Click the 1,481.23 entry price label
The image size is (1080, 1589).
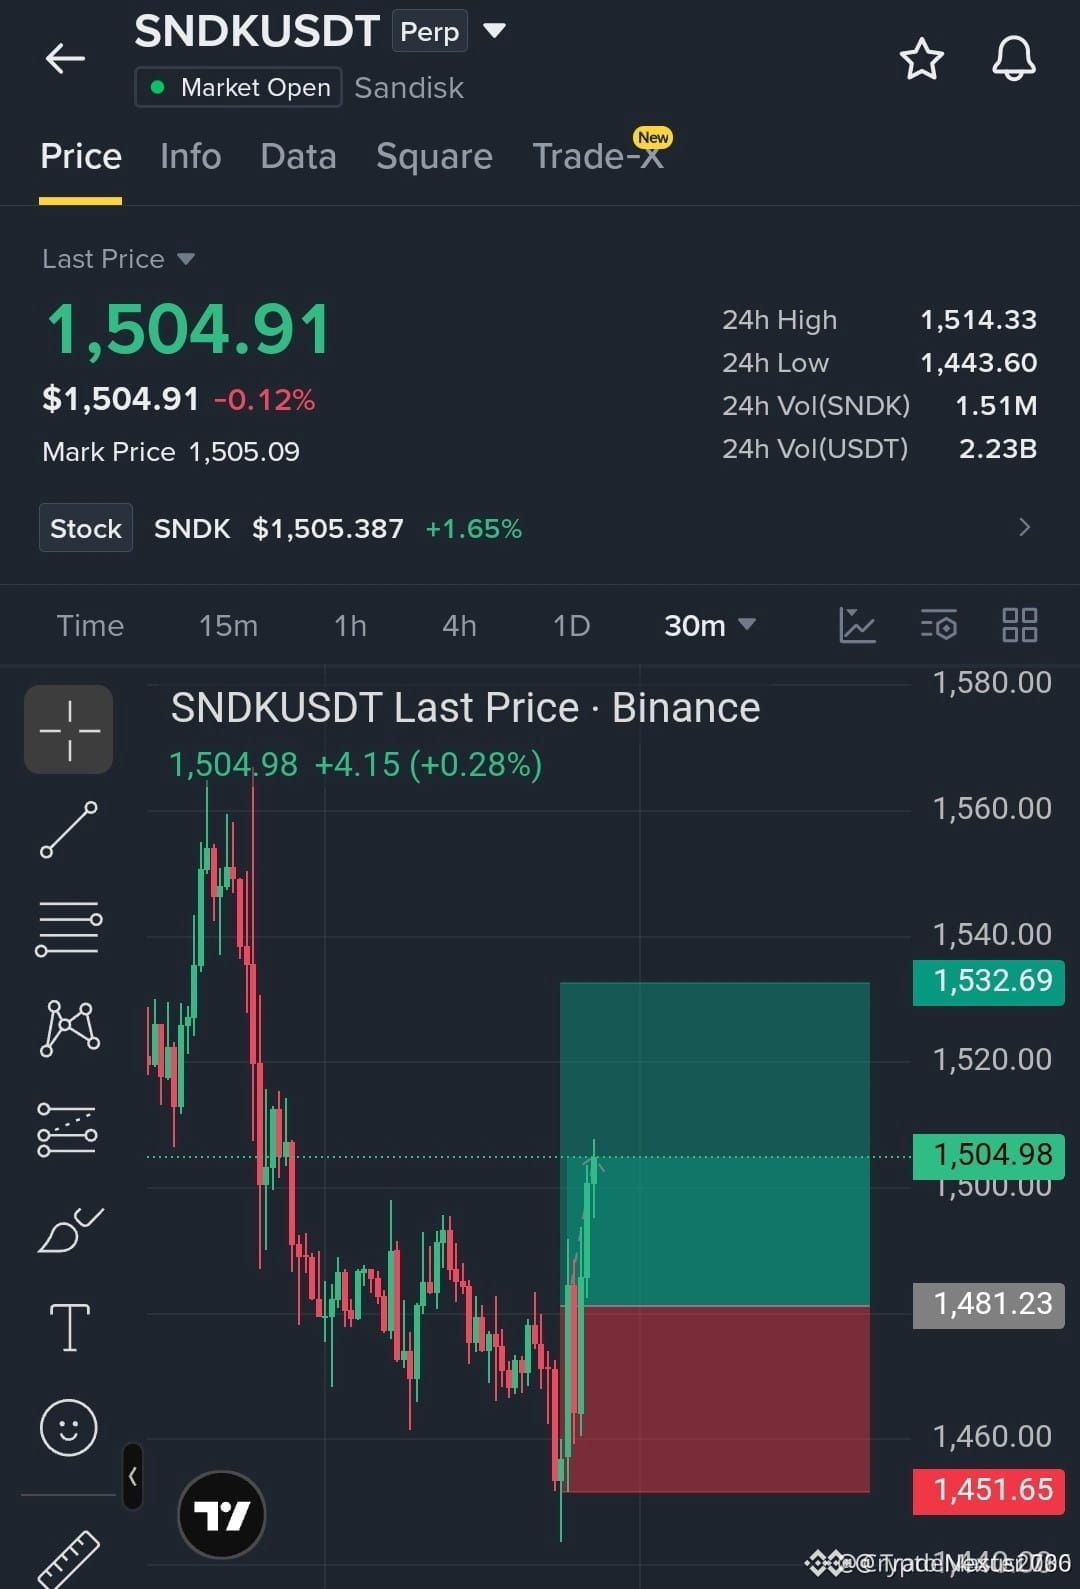tap(989, 1304)
